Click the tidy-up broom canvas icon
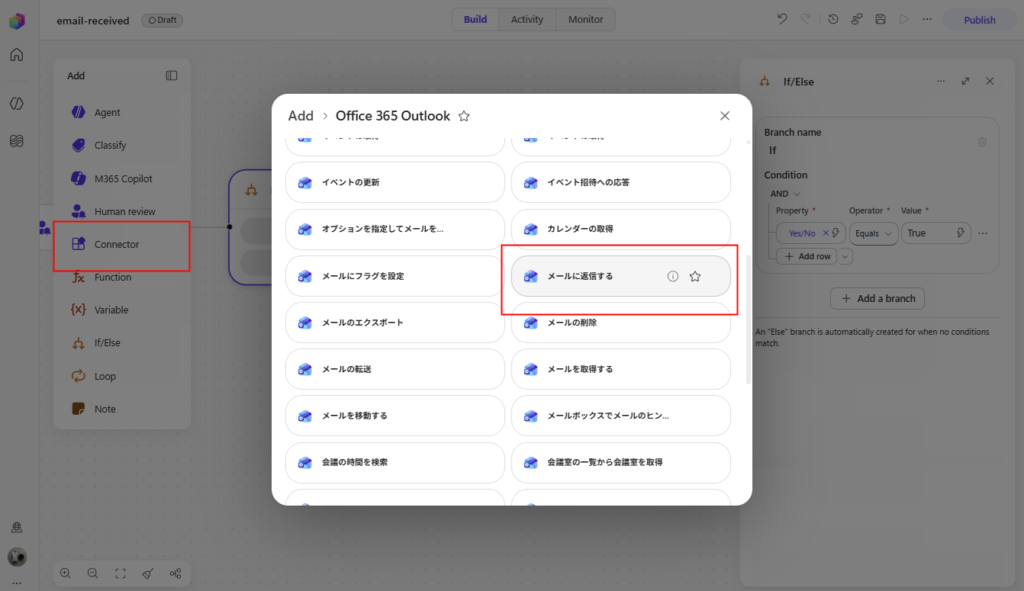The width and height of the screenshot is (1024, 591). tap(148, 573)
